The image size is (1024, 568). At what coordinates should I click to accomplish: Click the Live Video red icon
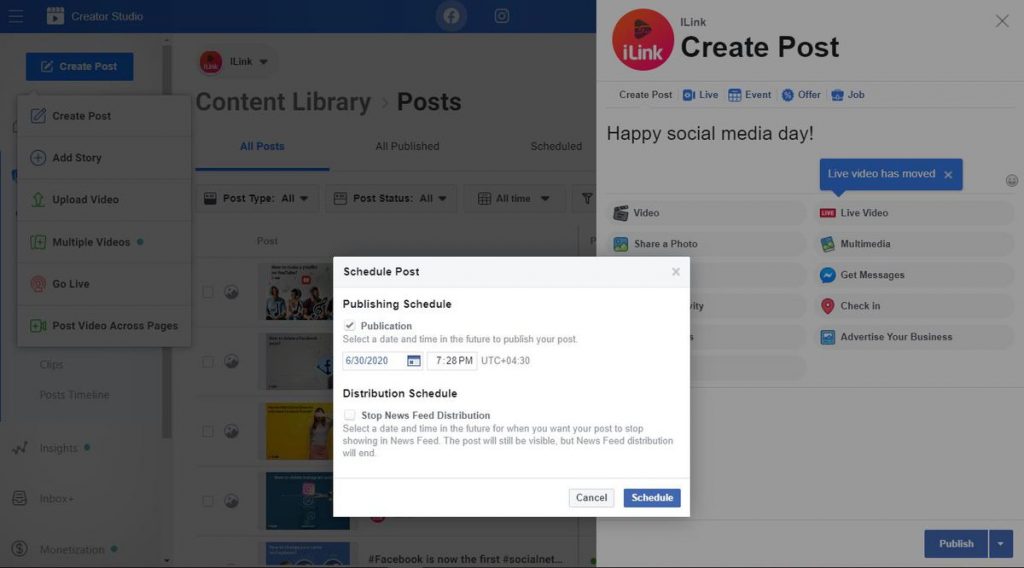[x=827, y=213]
